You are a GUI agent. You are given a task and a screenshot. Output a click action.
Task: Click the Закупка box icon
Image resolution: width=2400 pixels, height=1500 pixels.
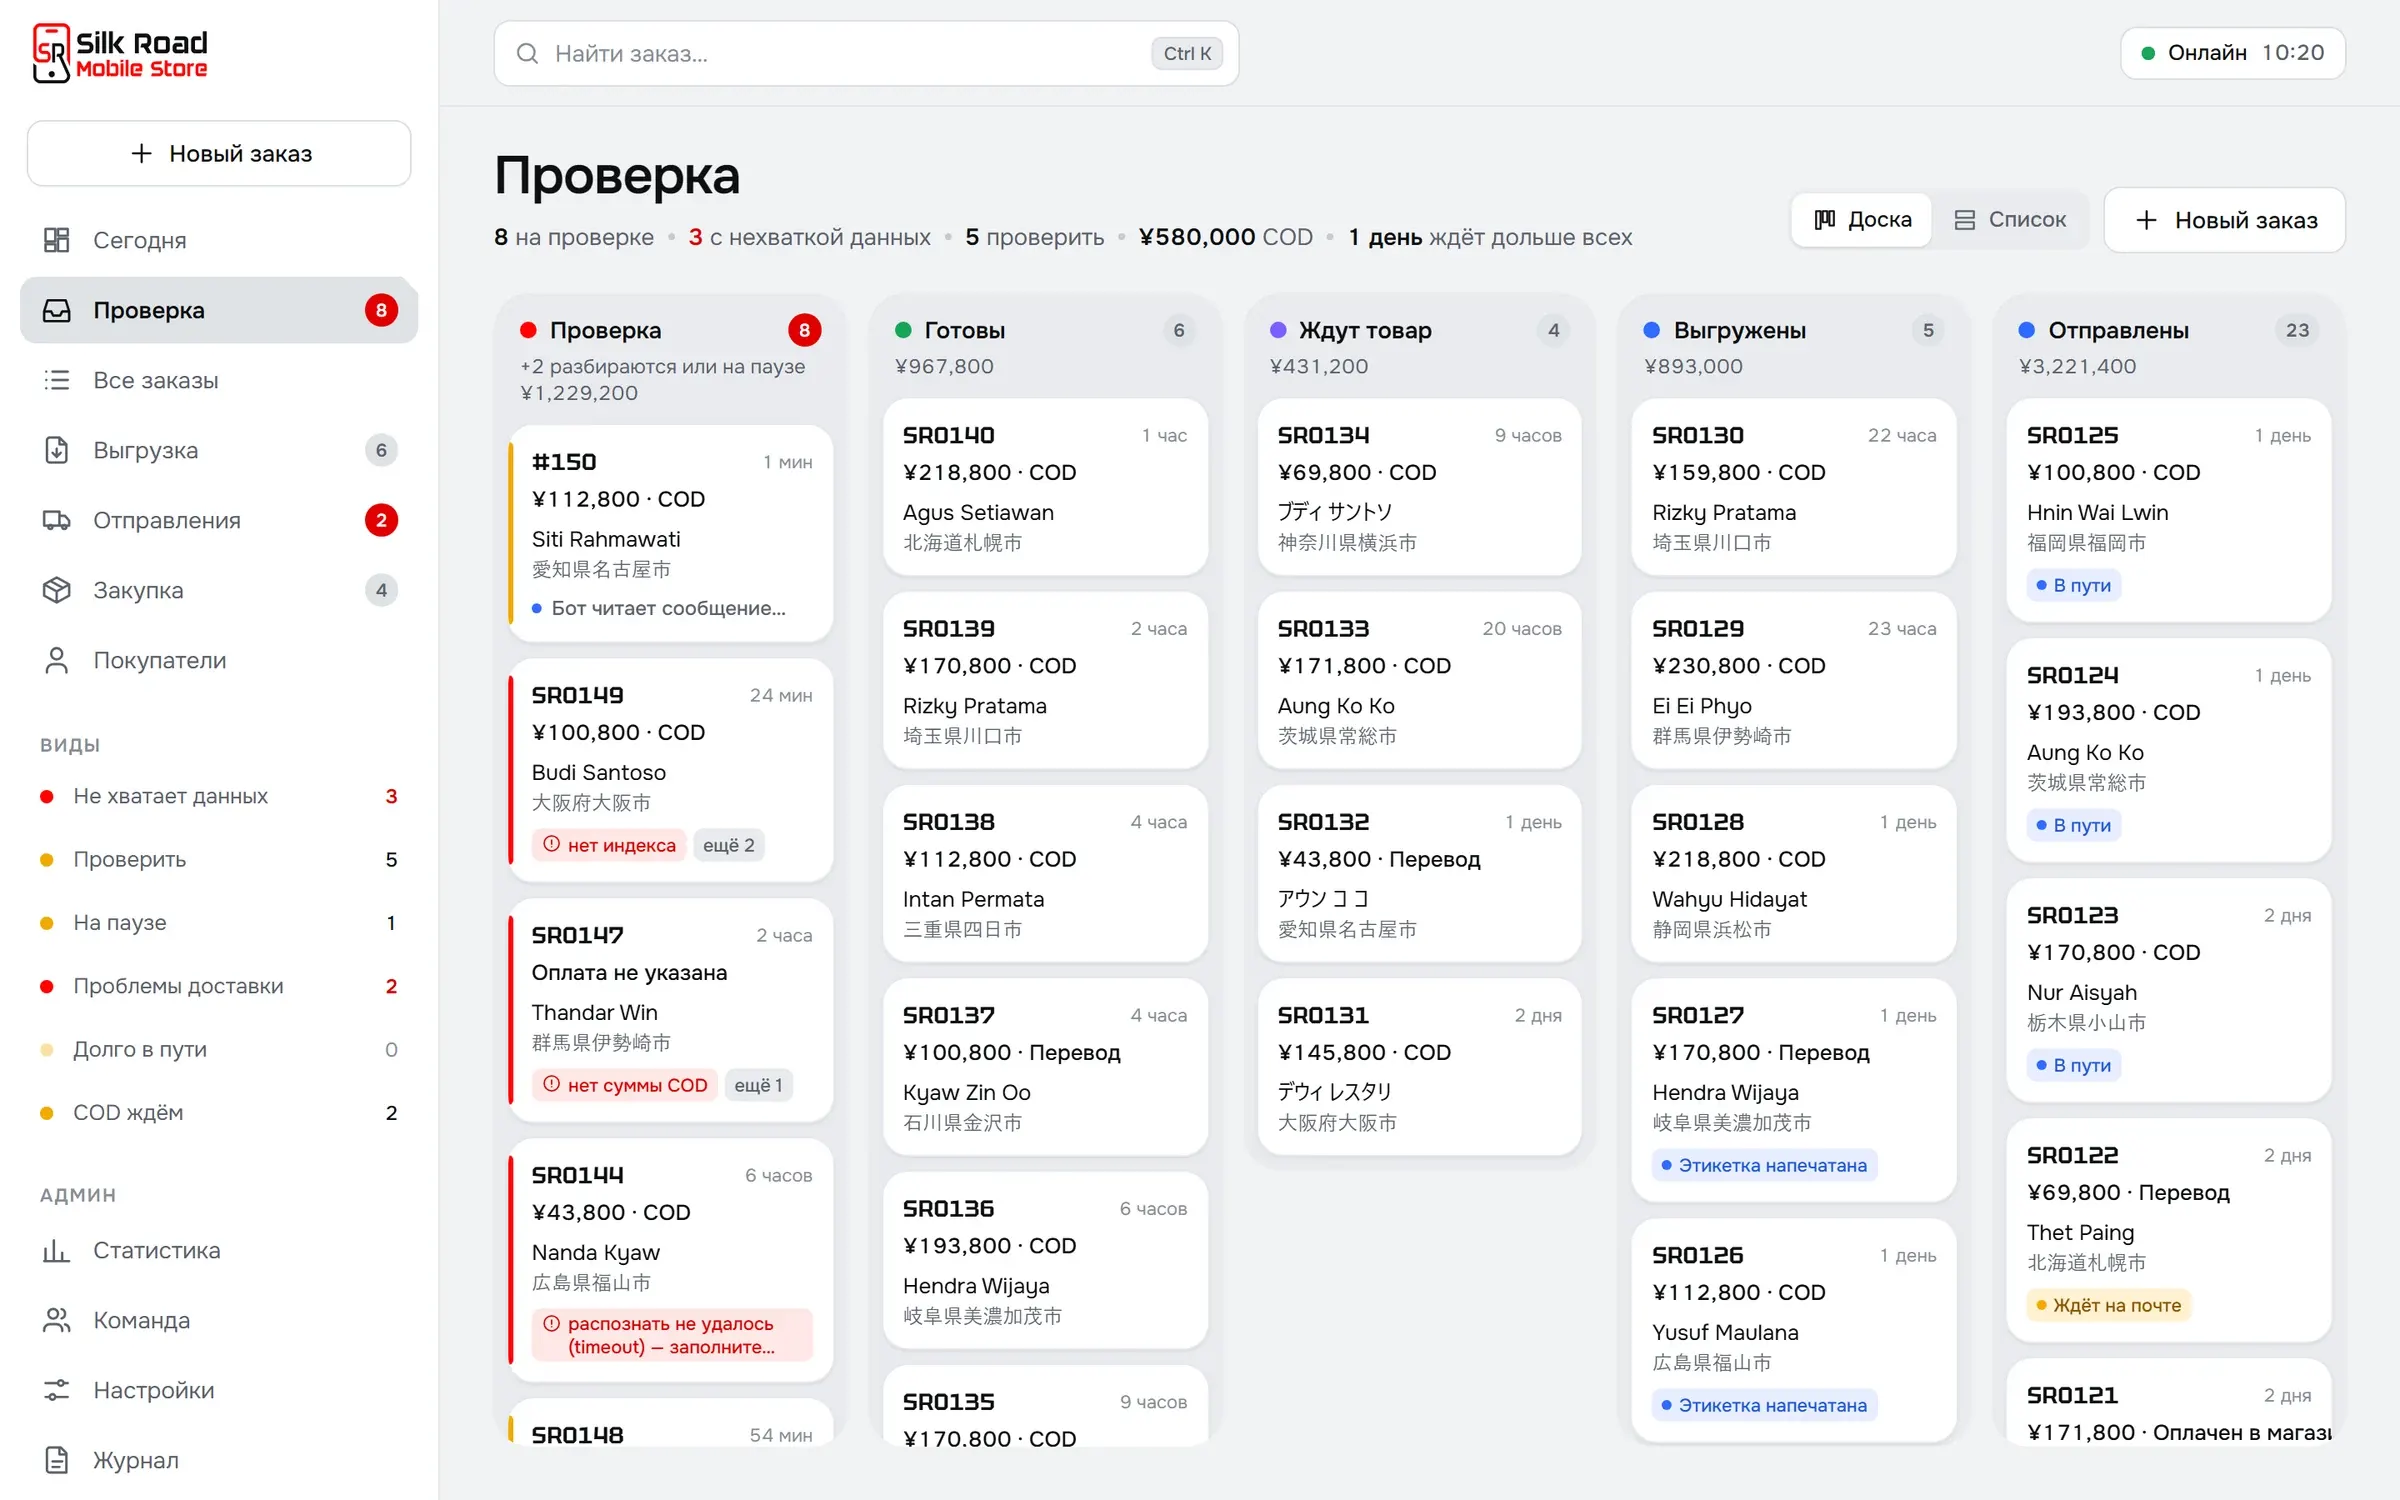tap(57, 590)
